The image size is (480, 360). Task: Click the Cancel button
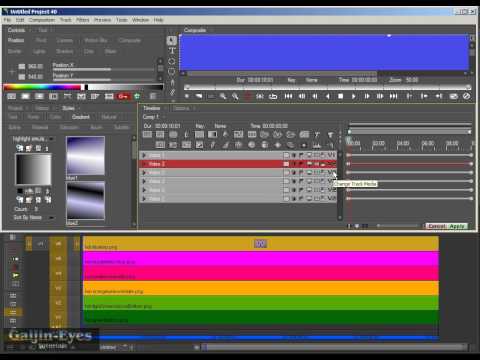[x=437, y=226]
